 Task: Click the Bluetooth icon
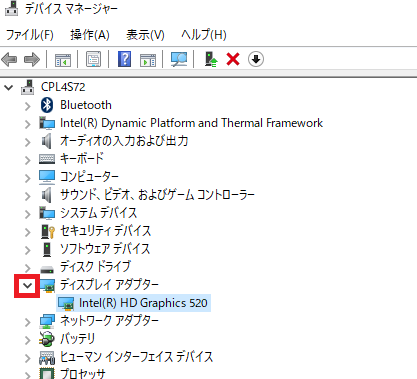click(47, 105)
